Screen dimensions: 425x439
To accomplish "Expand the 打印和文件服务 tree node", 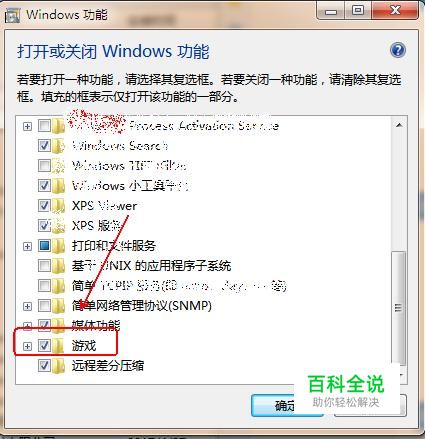I will click(27, 246).
